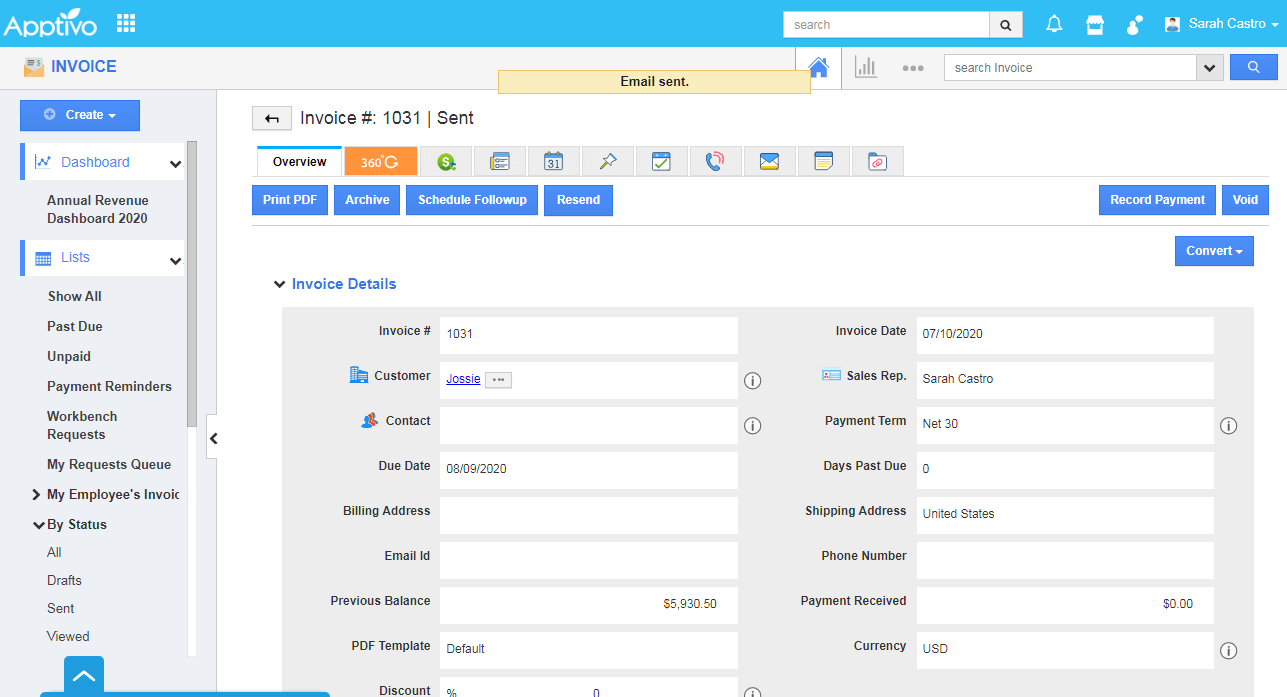The height and width of the screenshot is (697, 1287).
Task: Open the Emails tab envelope icon
Action: coord(769,161)
